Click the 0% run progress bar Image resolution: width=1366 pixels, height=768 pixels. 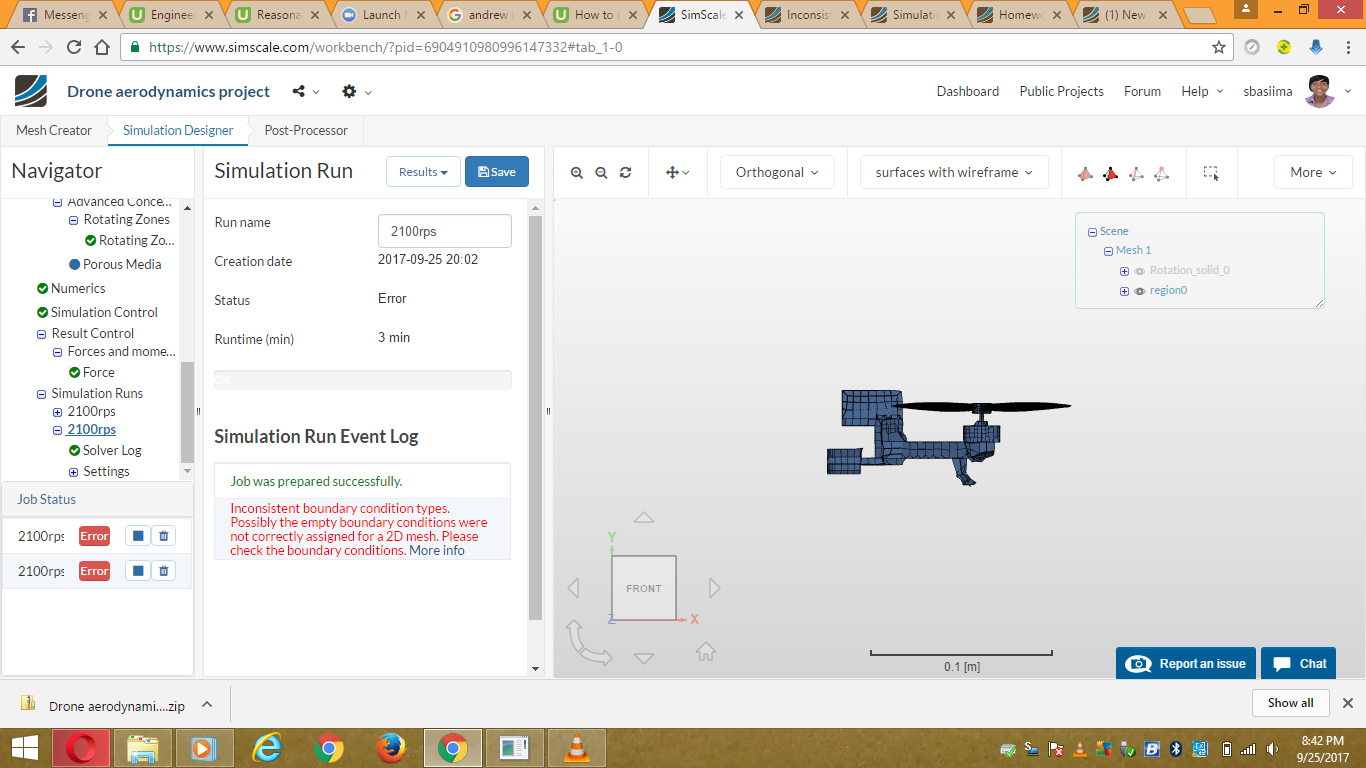[x=363, y=380]
